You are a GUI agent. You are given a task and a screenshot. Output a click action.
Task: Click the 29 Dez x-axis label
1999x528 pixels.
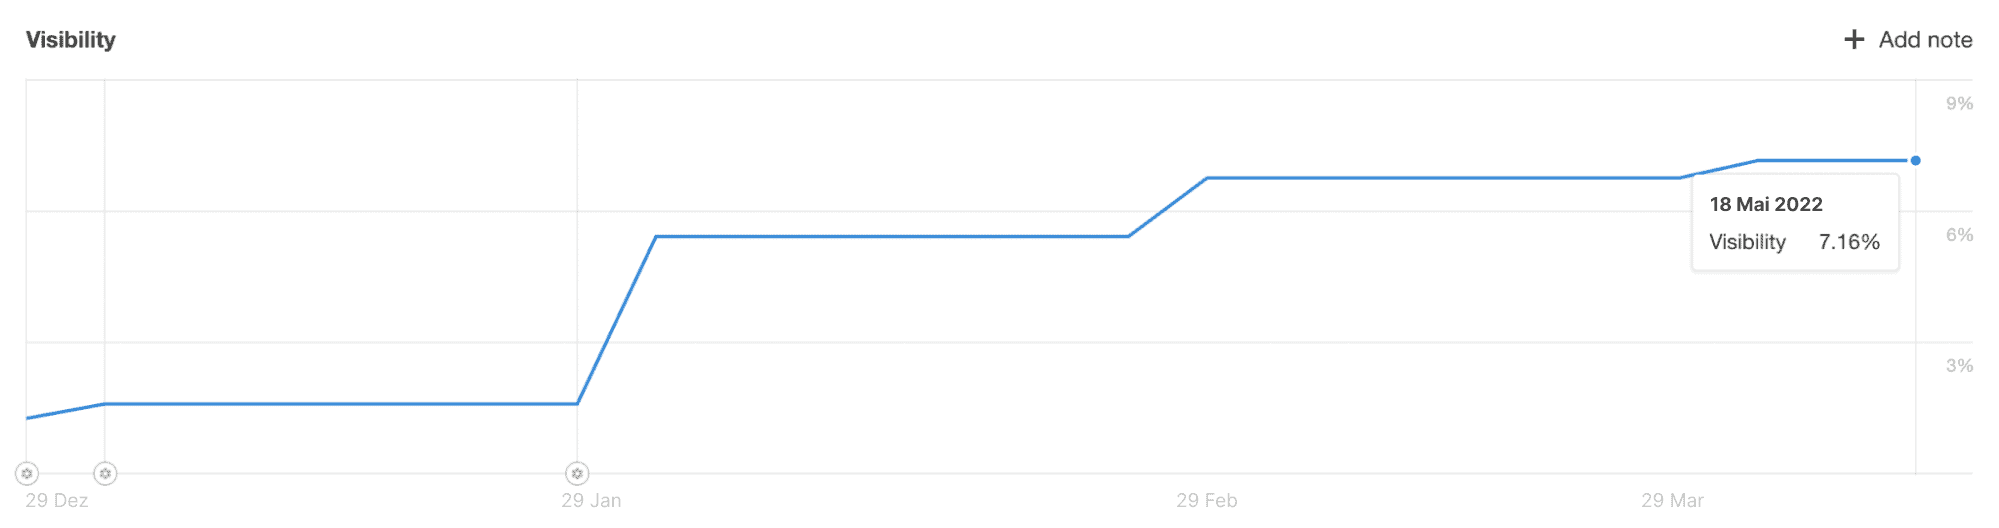pos(57,501)
